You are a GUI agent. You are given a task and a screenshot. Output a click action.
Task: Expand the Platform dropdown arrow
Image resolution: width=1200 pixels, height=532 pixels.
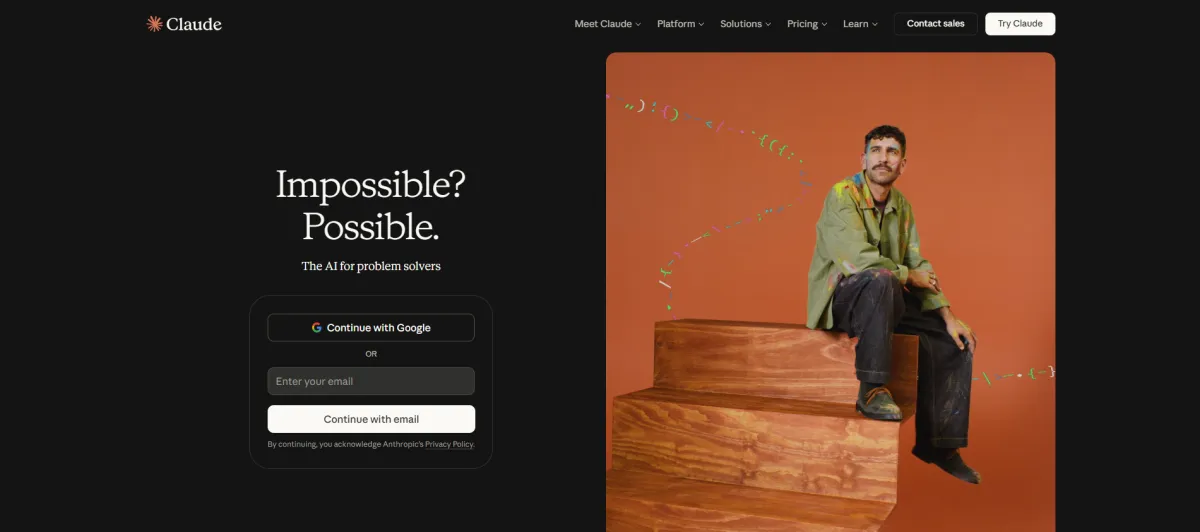[701, 24]
